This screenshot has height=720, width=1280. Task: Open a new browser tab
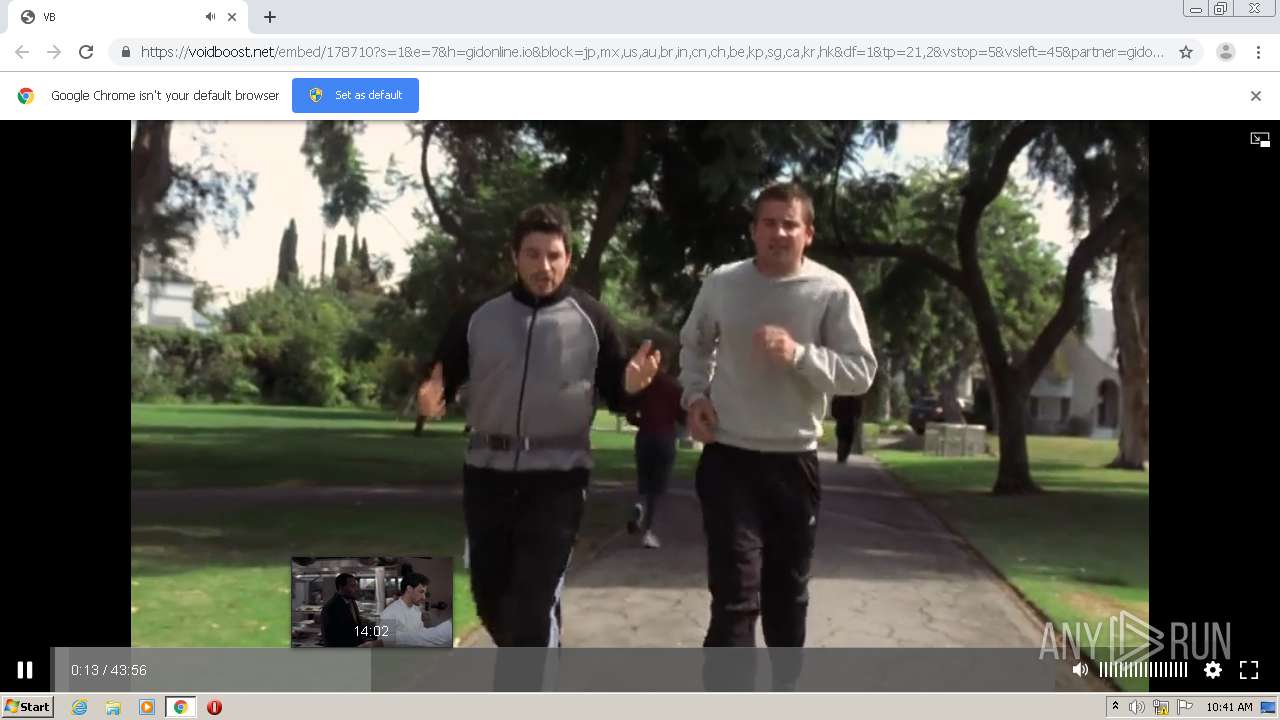(x=270, y=17)
